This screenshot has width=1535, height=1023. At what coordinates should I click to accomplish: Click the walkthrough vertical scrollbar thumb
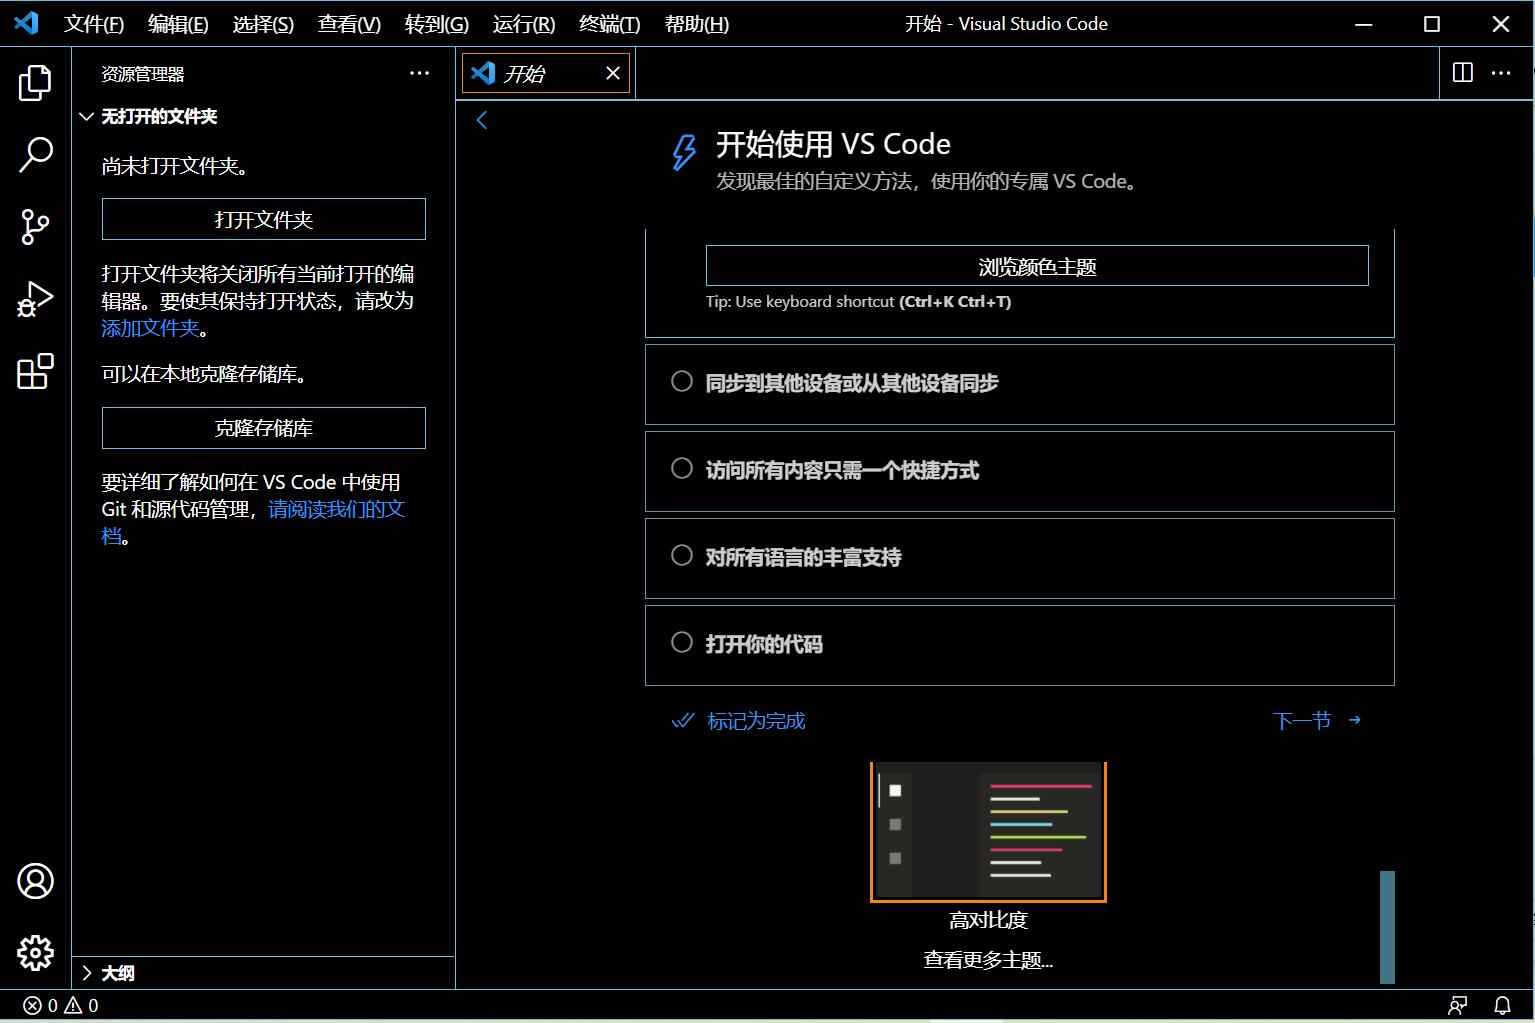click(x=1387, y=927)
